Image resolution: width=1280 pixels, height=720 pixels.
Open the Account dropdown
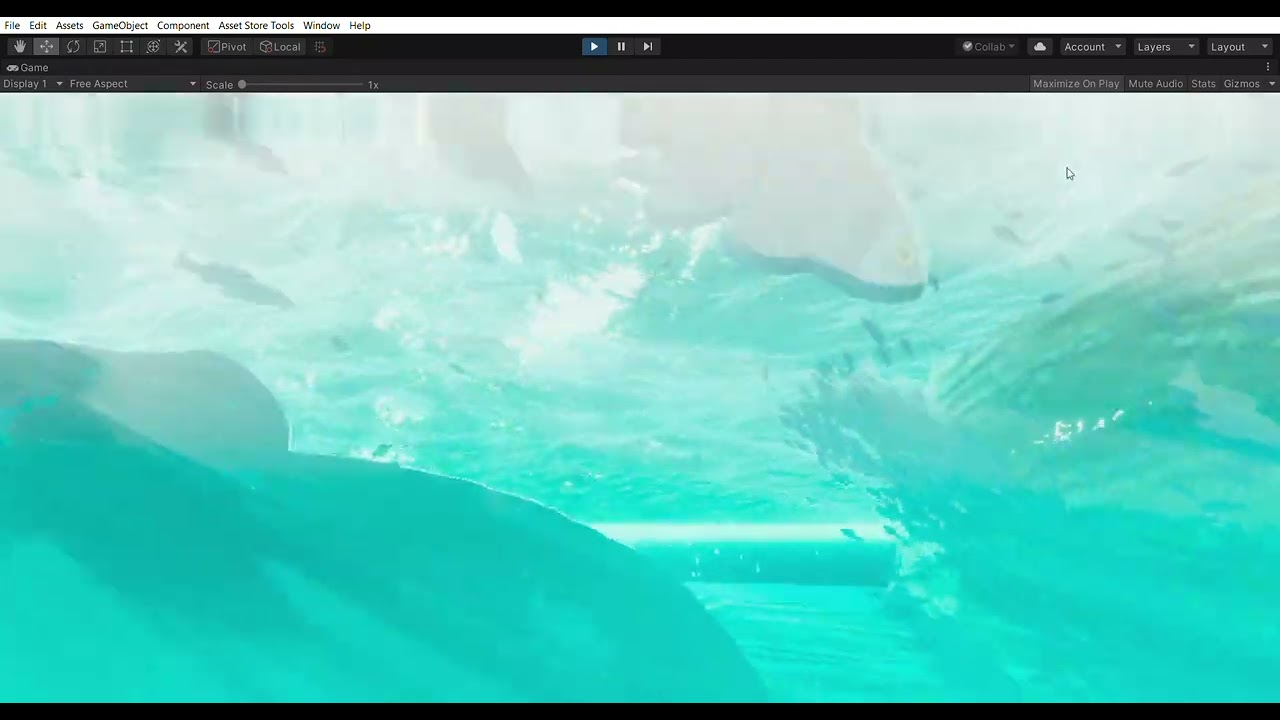1092,47
